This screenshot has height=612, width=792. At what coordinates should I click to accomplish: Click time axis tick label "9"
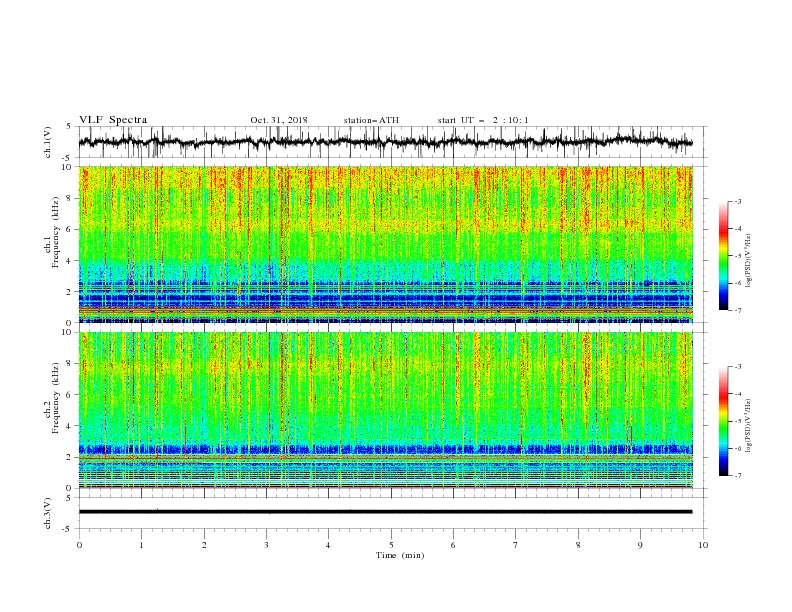(640, 545)
